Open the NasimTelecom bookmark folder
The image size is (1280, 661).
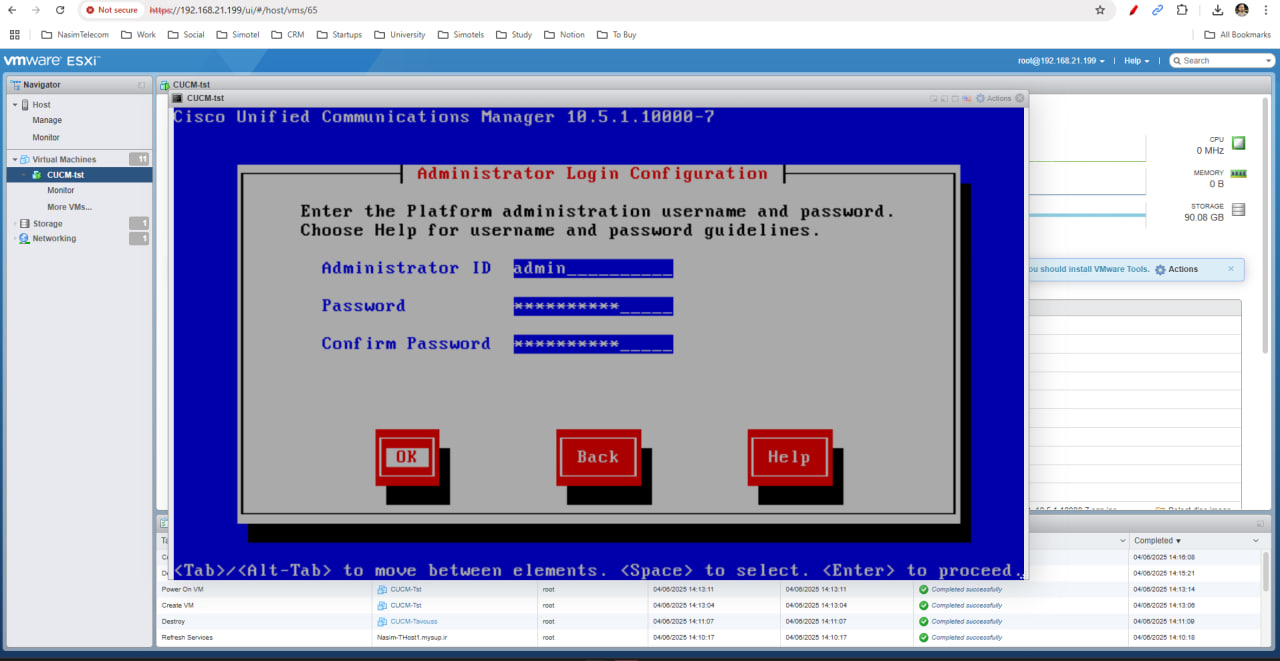(75, 34)
